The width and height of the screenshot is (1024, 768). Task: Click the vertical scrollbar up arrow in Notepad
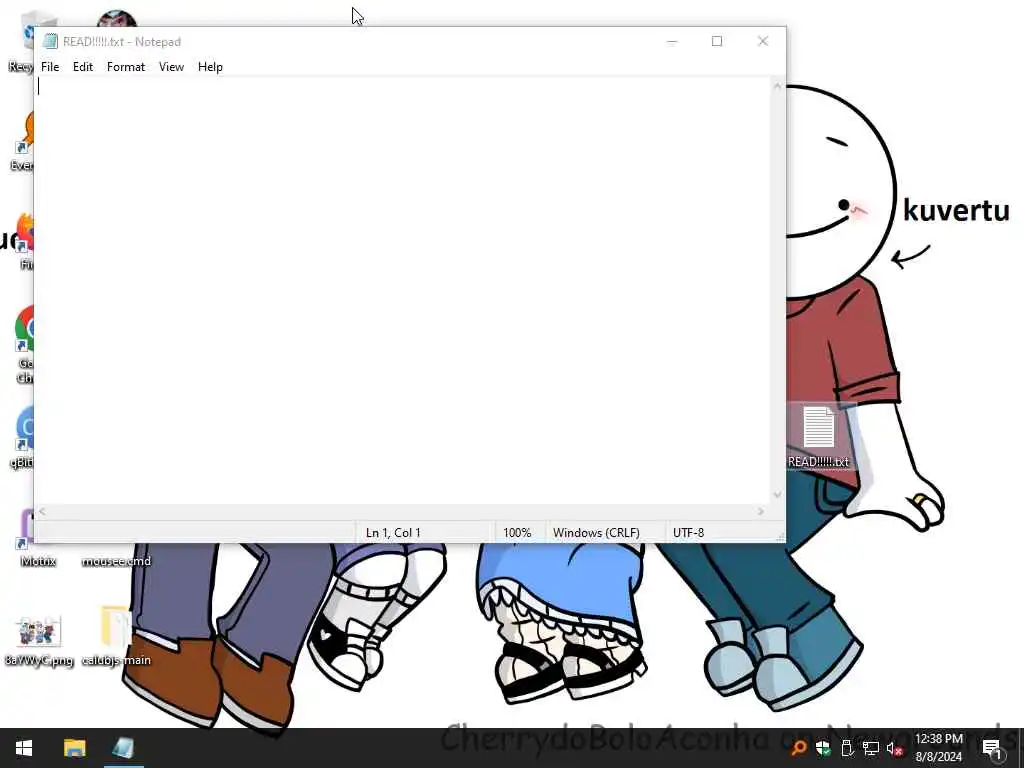point(777,86)
